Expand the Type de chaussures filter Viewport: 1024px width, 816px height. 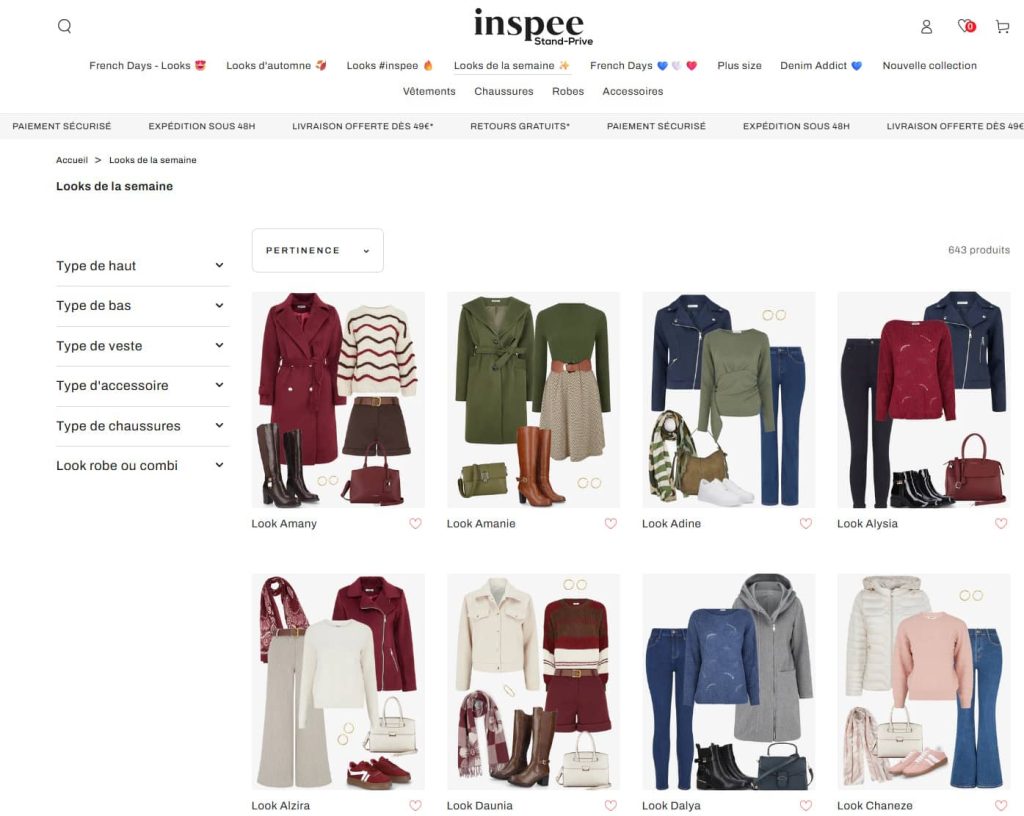pyautogui.click(x=142, y=426)
